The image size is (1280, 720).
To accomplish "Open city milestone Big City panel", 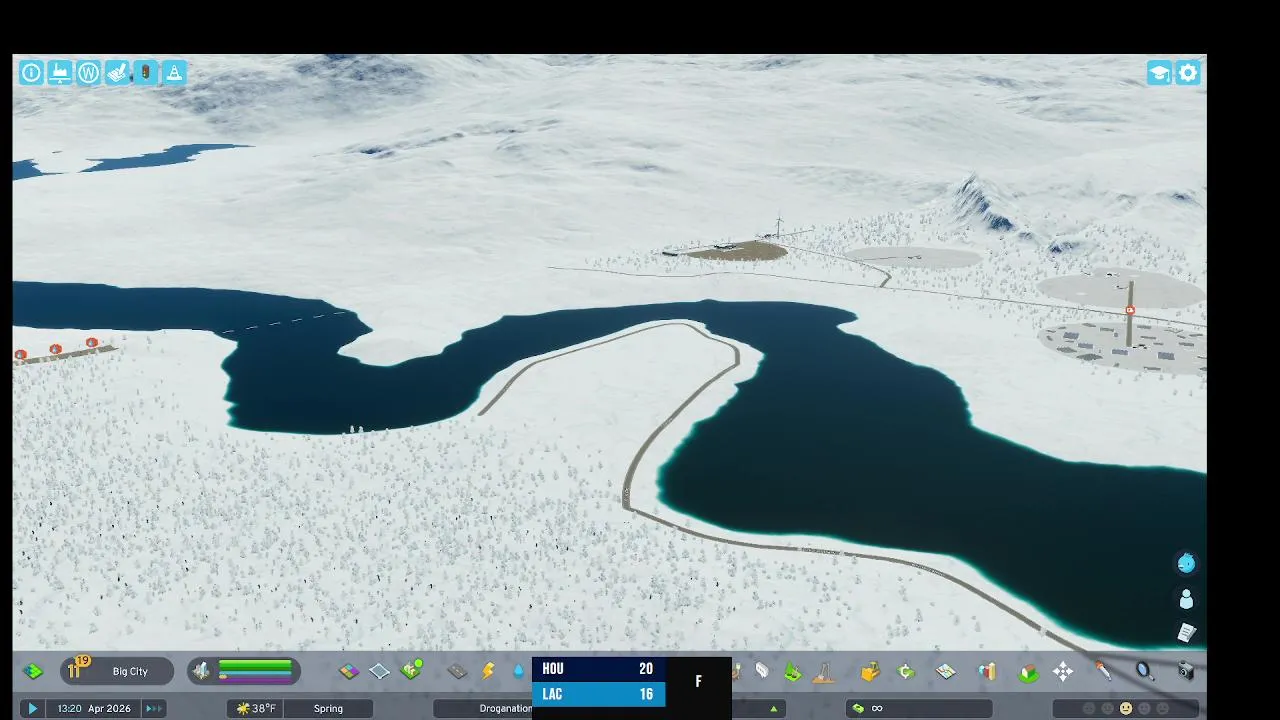I will (116, 671).
